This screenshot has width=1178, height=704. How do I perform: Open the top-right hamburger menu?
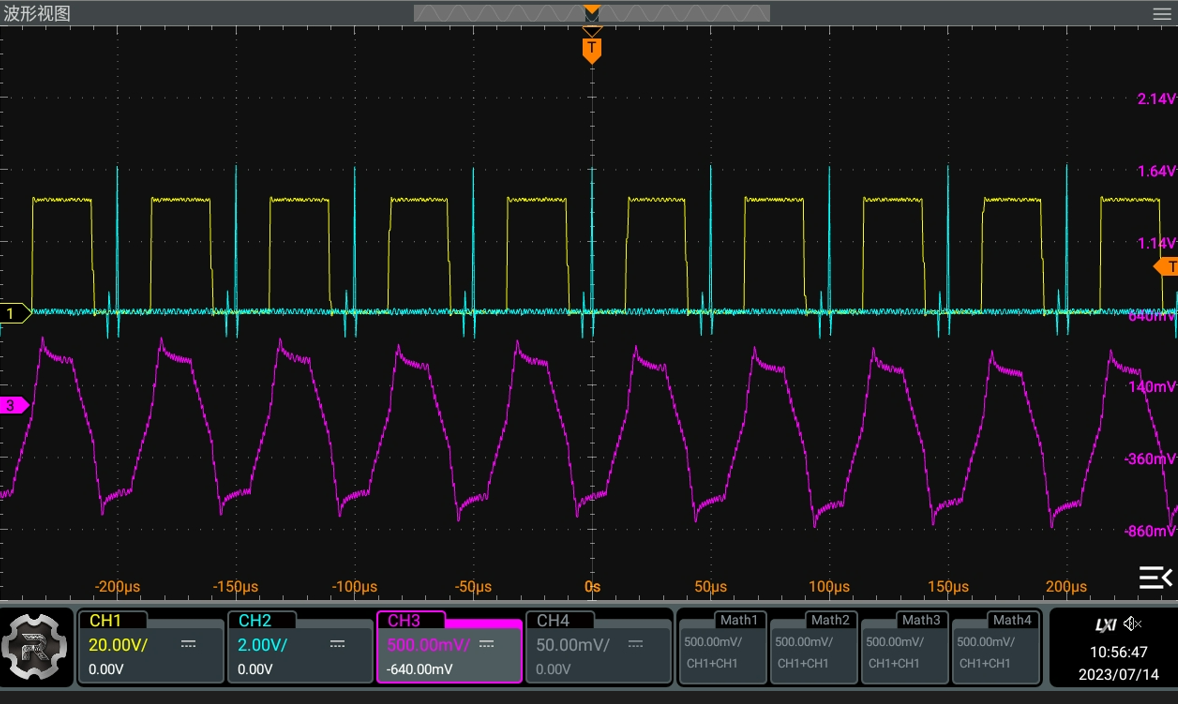point(1160,14)
